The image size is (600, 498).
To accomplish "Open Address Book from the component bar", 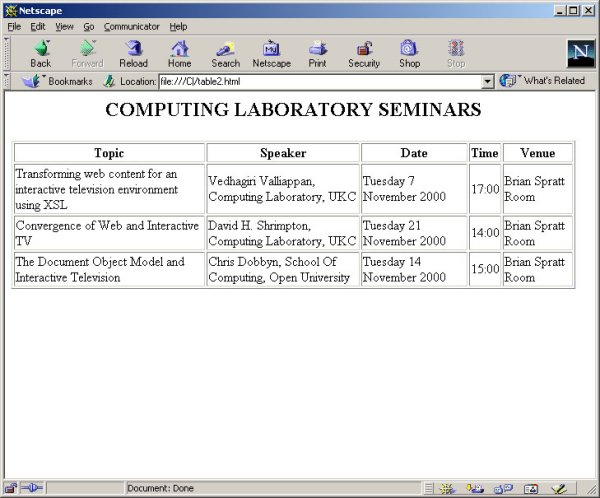I will tap(531, 488).
